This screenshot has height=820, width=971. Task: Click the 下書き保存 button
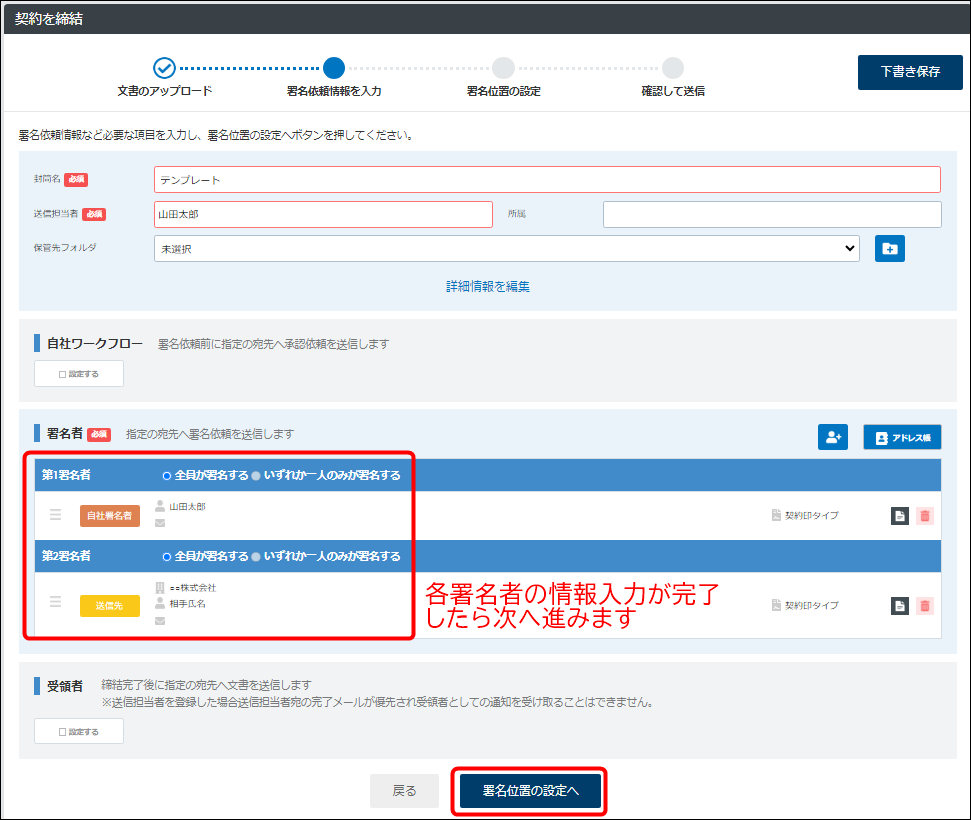(910, 72)
